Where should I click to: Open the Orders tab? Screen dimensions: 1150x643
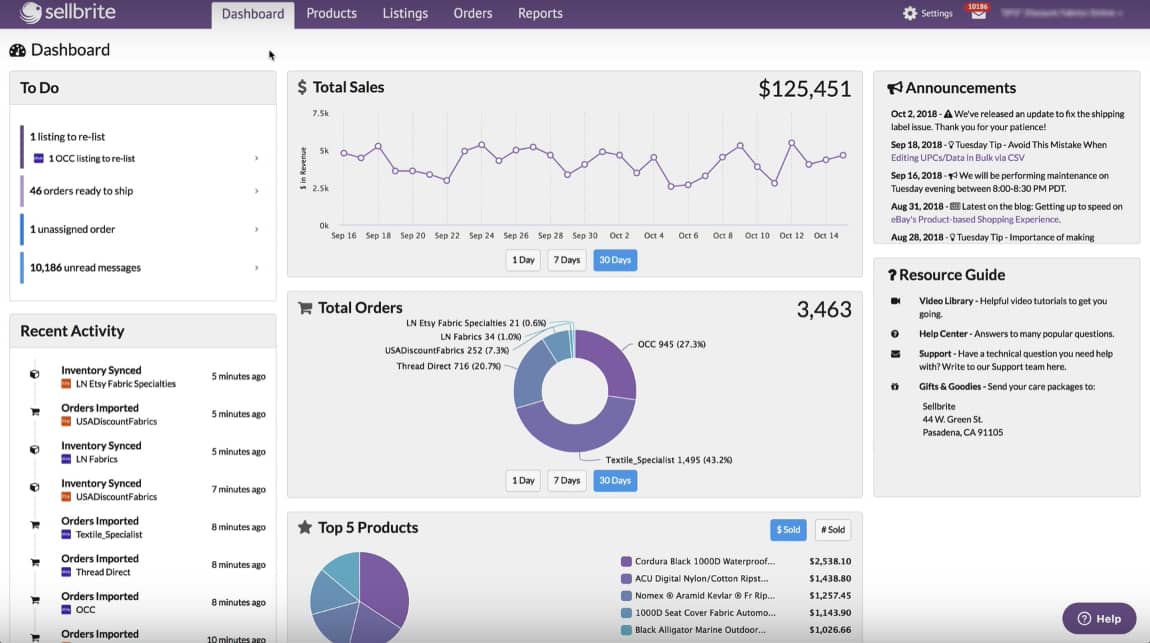click(x=472, y=13)
